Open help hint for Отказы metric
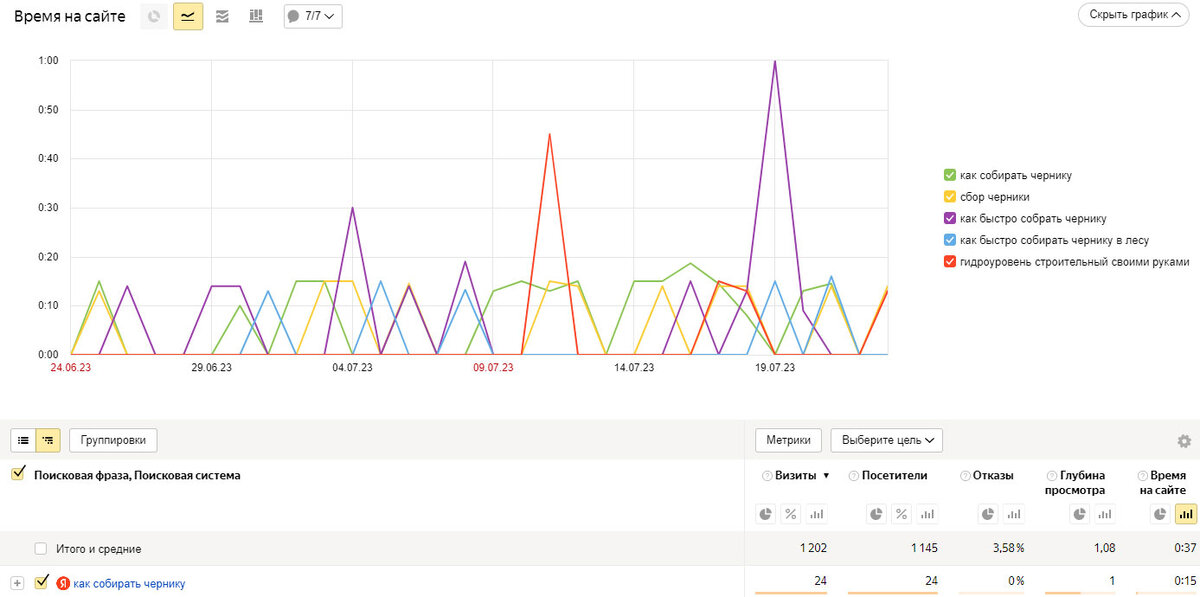Screen dimensions: 1200x597 click(965, 476)
